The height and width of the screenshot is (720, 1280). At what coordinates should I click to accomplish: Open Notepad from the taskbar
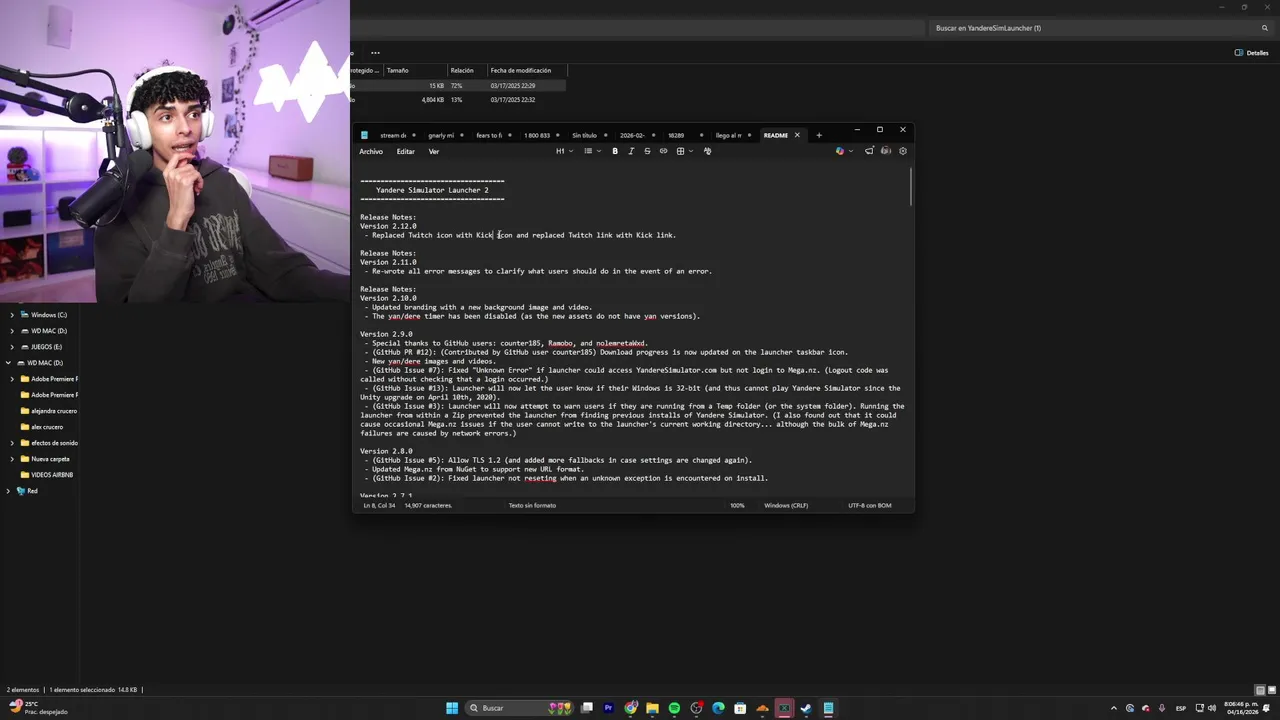pyautogui.click(x=828, y=708)
